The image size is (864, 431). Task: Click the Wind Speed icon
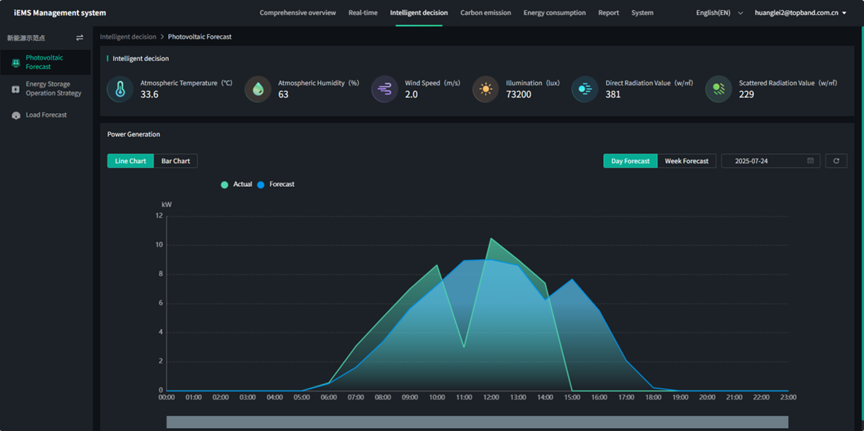(385, 89)
